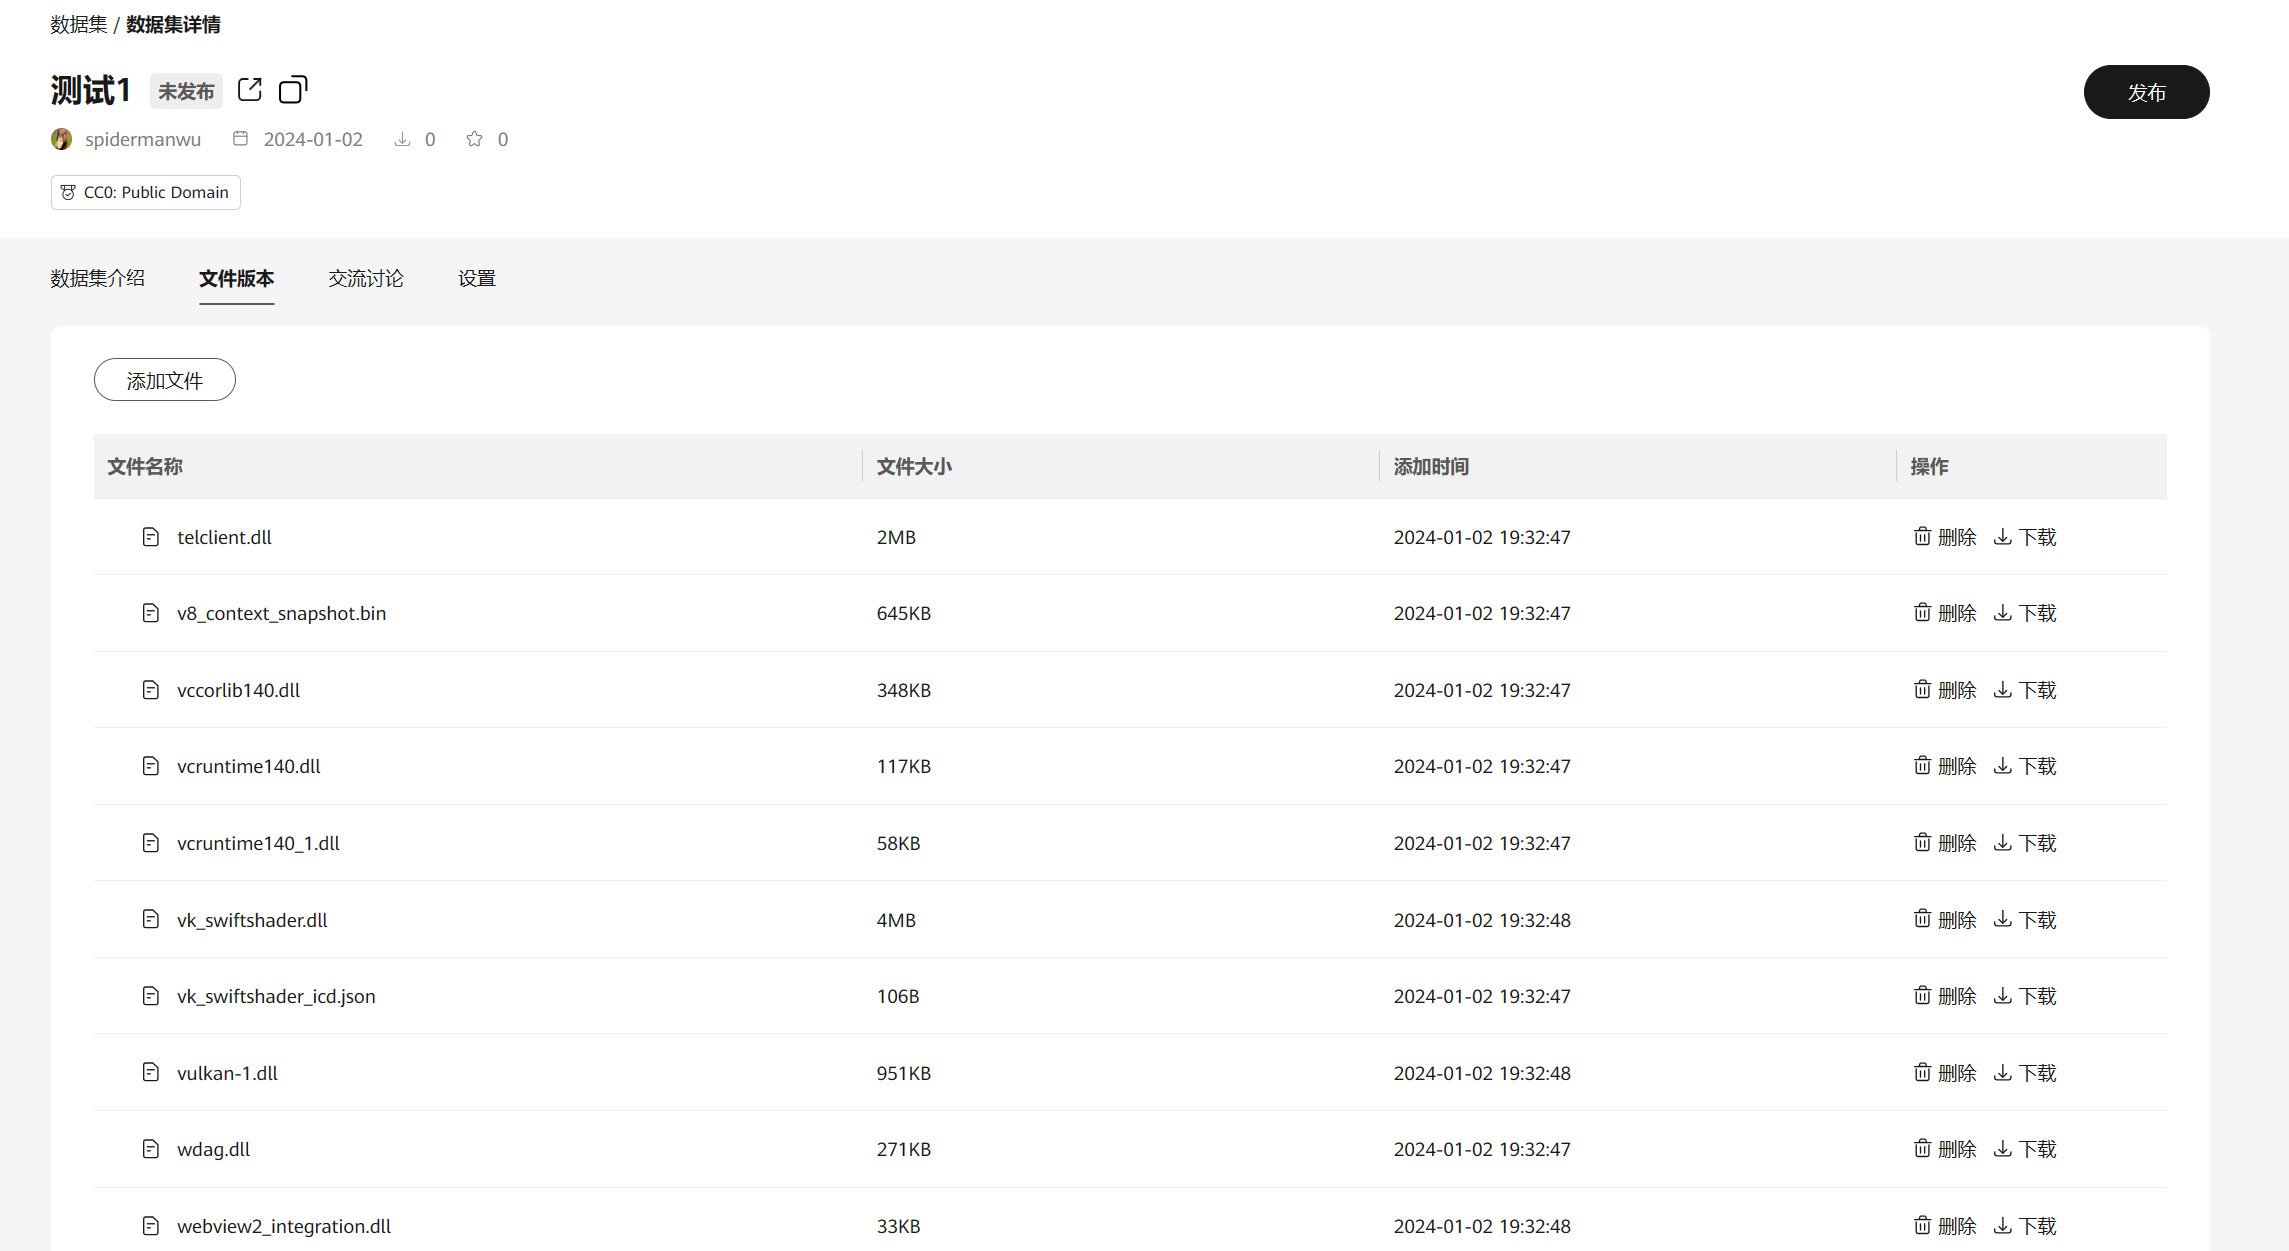
Task: Download the vk_swiftshader.dll file
Action: (x=2024, y=920)
